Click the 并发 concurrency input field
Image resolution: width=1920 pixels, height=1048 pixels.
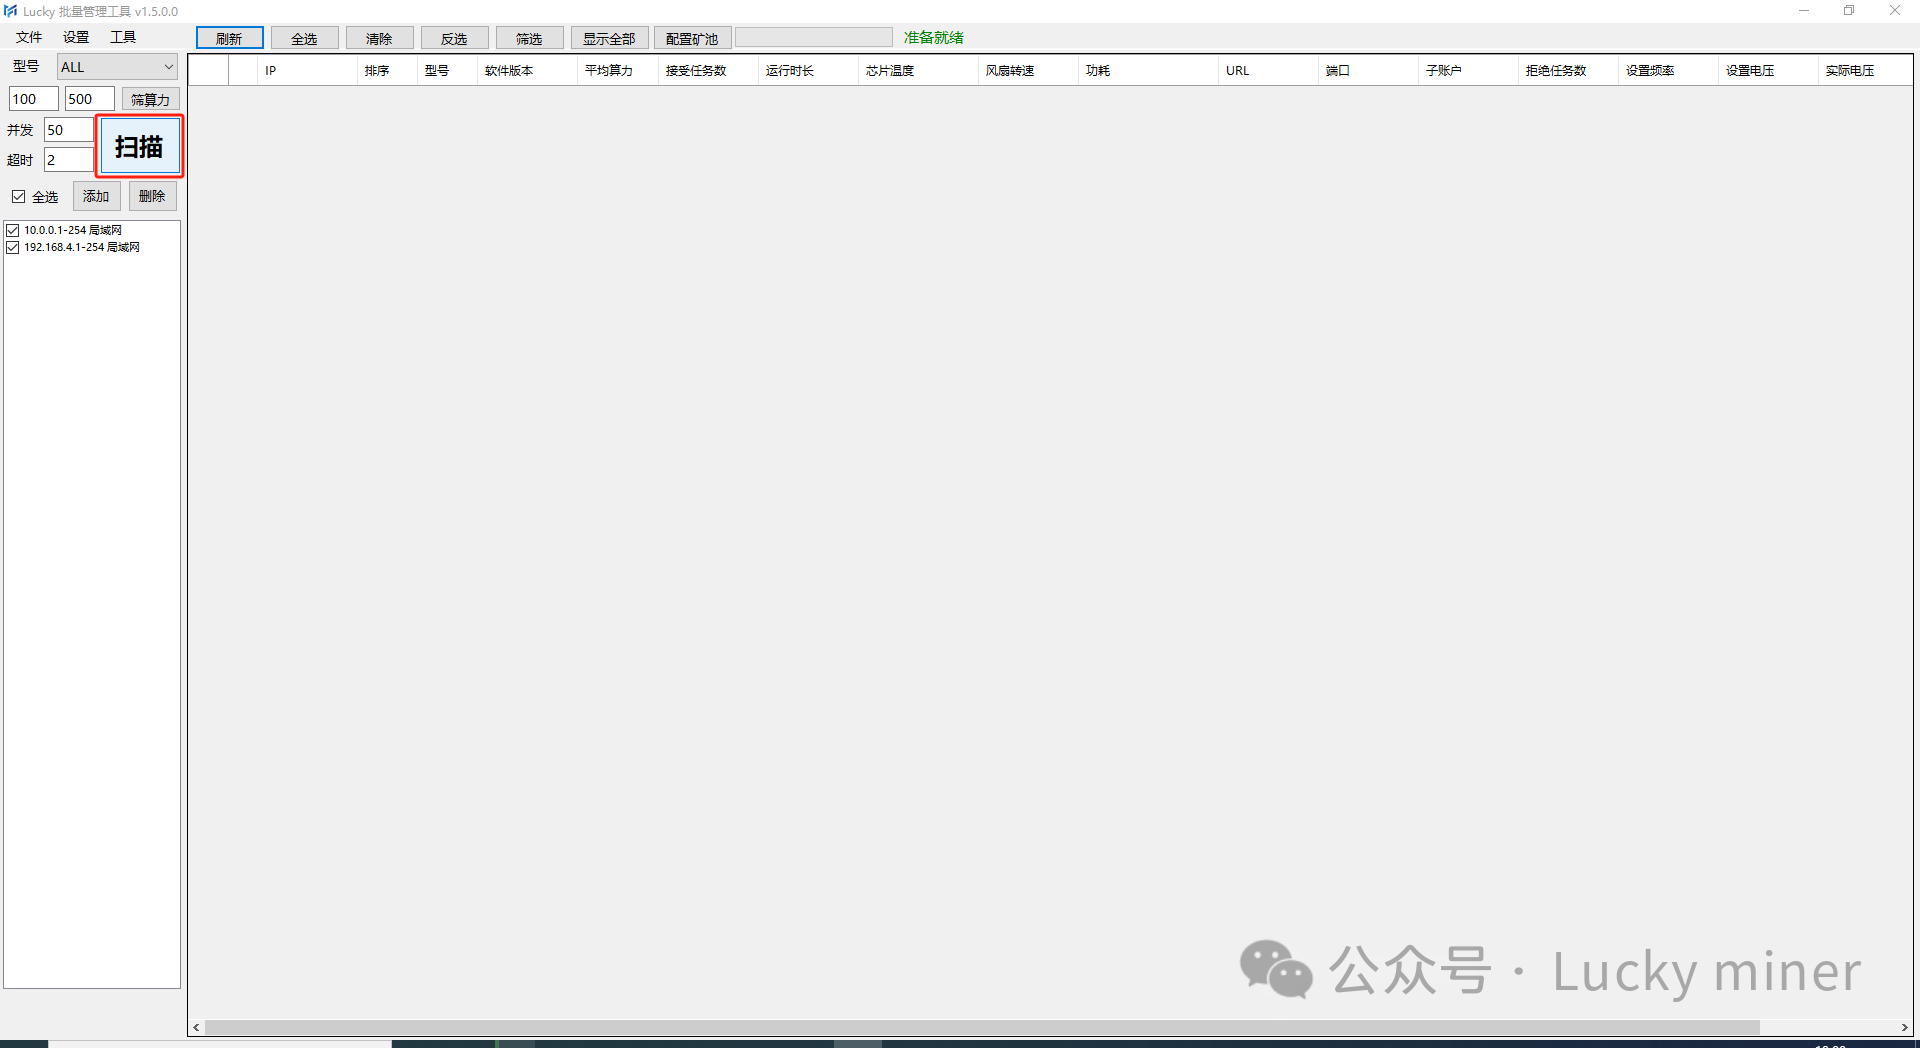tap(68, 130)
